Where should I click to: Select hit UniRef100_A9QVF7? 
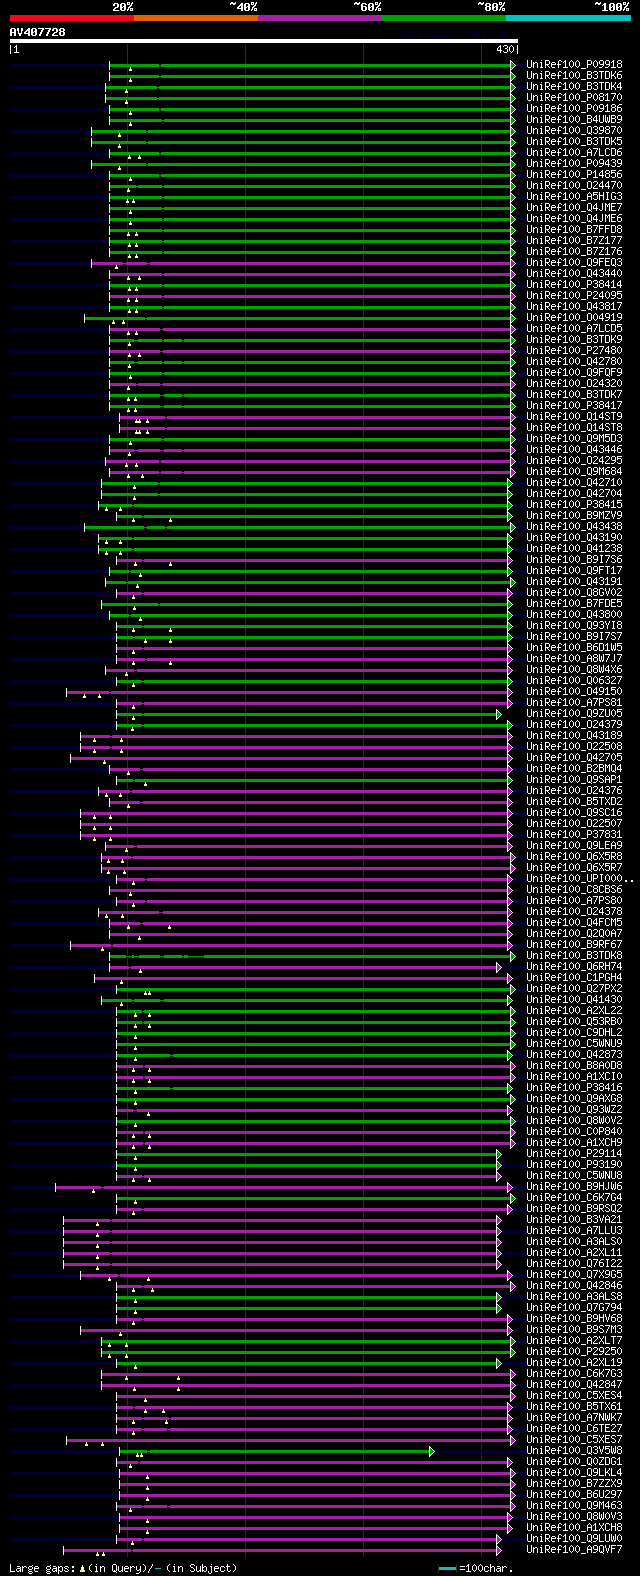pos(574,1549)
